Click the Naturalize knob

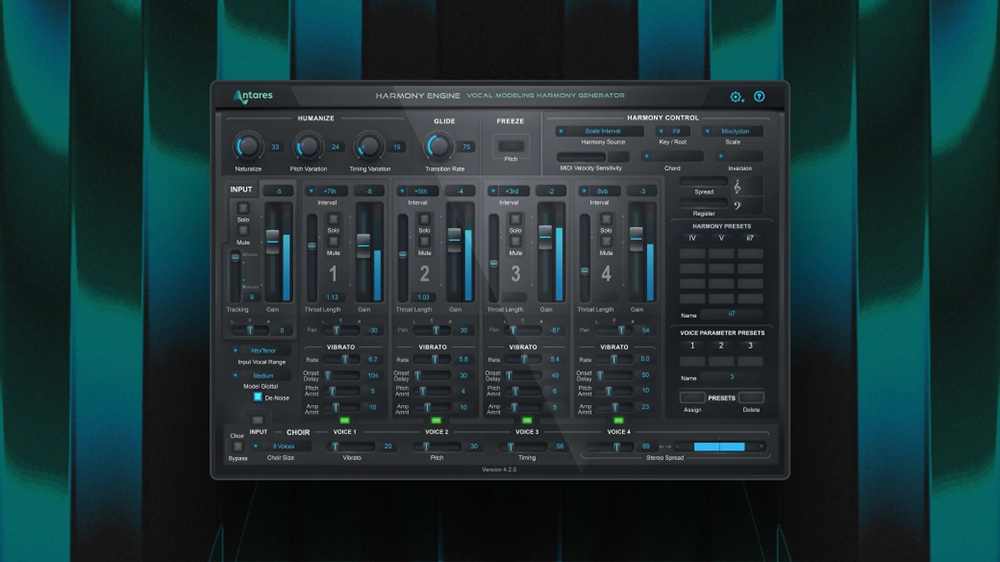point(247,147)
